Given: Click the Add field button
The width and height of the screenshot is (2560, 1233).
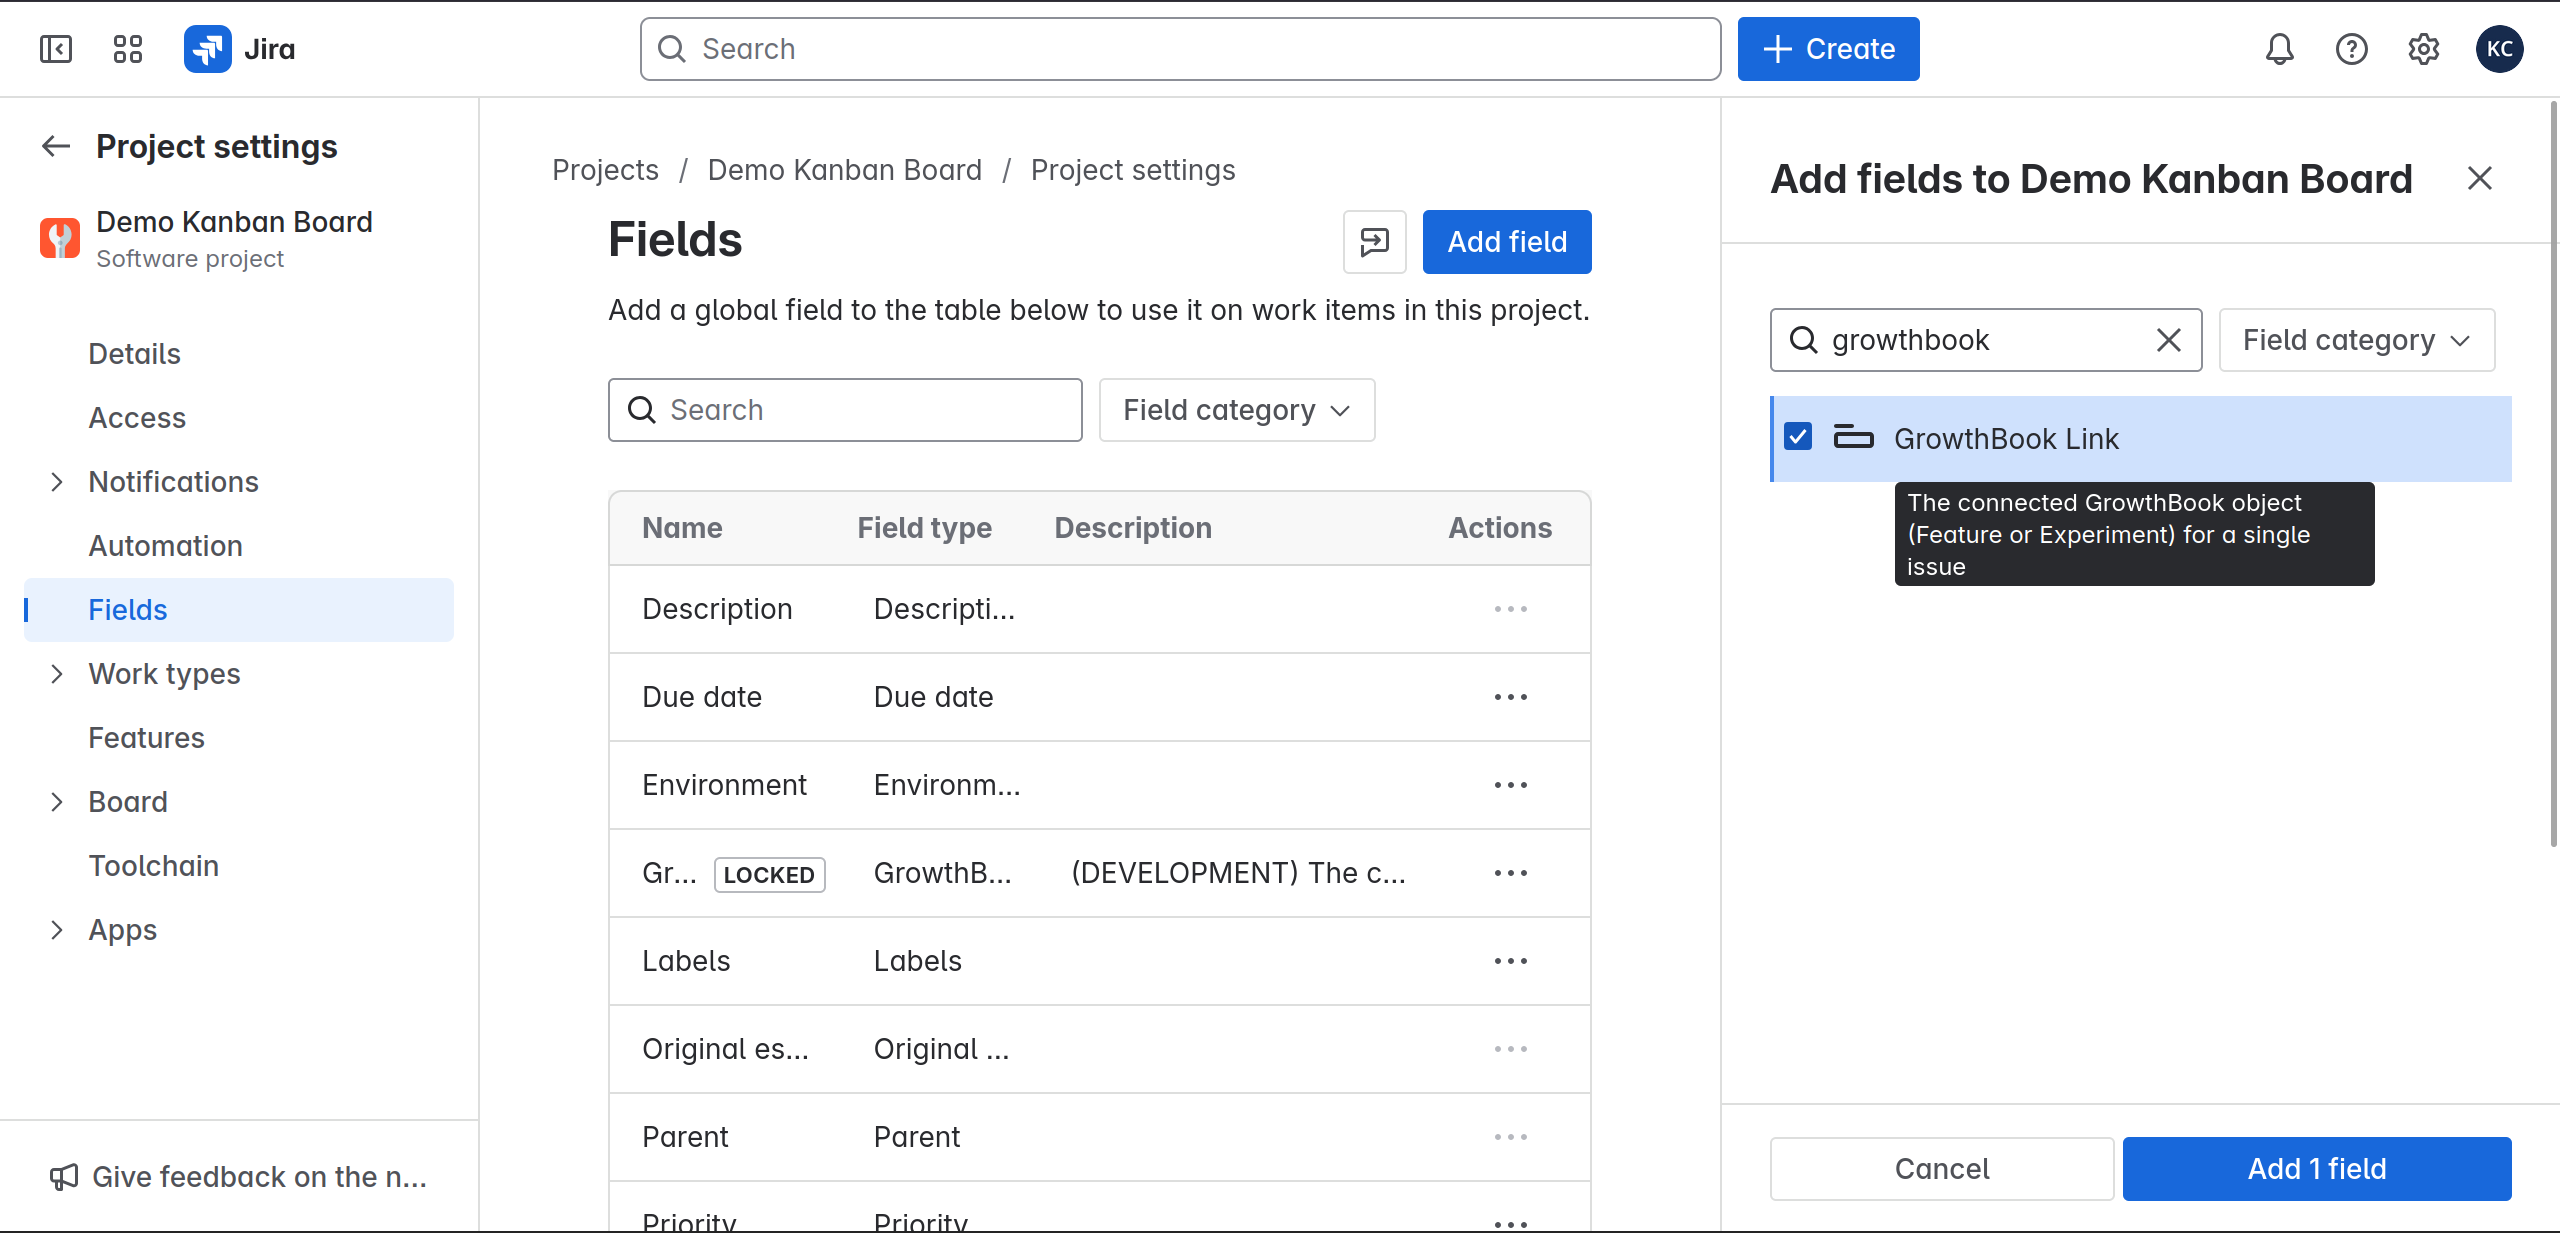Looking at the screenshot, I should [x=1507, y=242].
